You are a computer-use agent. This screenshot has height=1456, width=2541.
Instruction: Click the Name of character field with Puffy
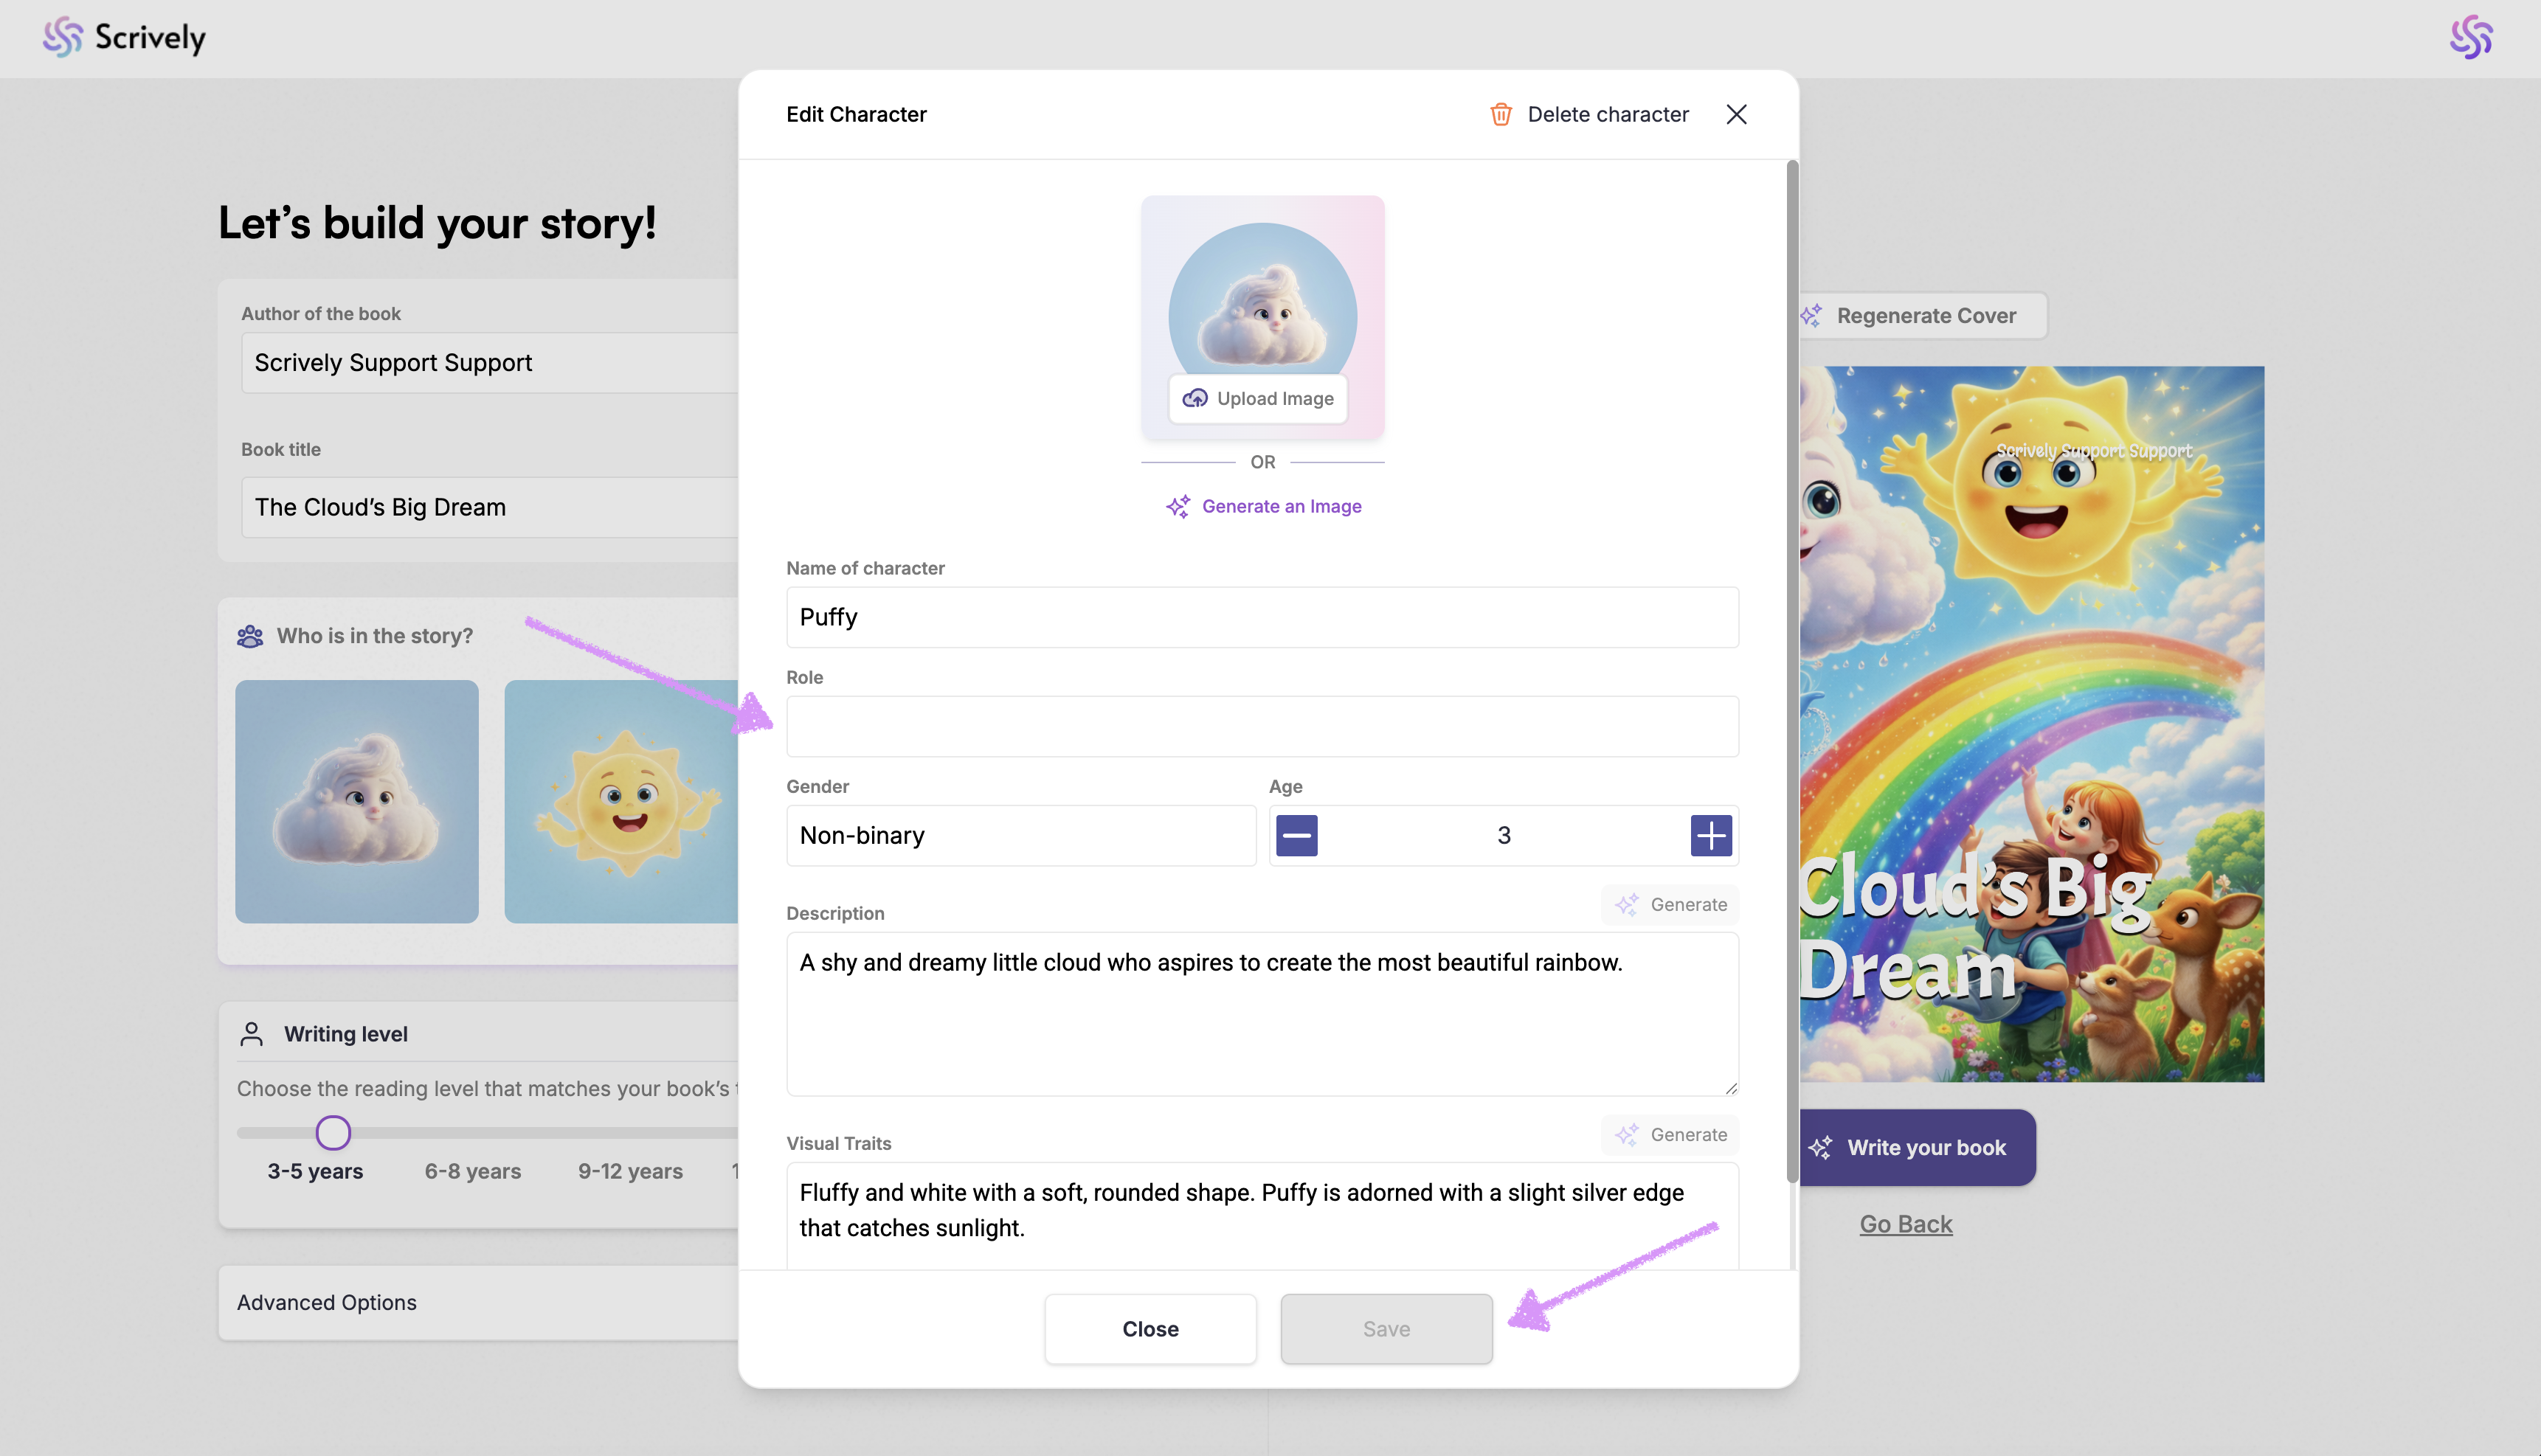pyautogui.click(x=1262, y=617)
